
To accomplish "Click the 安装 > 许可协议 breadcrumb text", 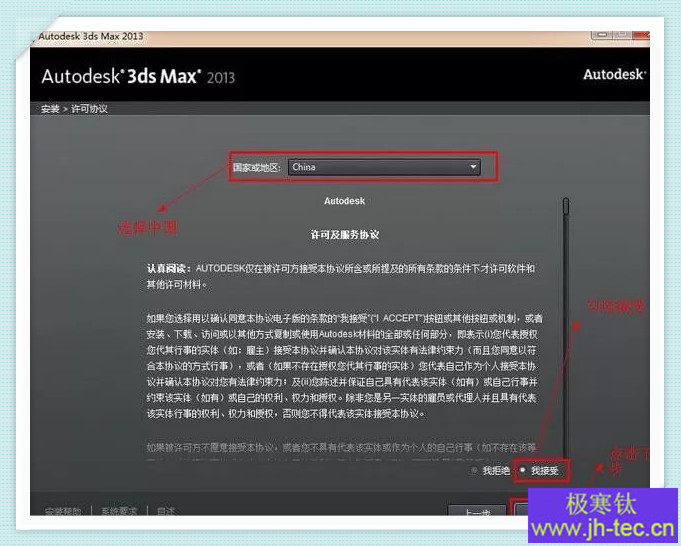I will click(x=74, y=109).
